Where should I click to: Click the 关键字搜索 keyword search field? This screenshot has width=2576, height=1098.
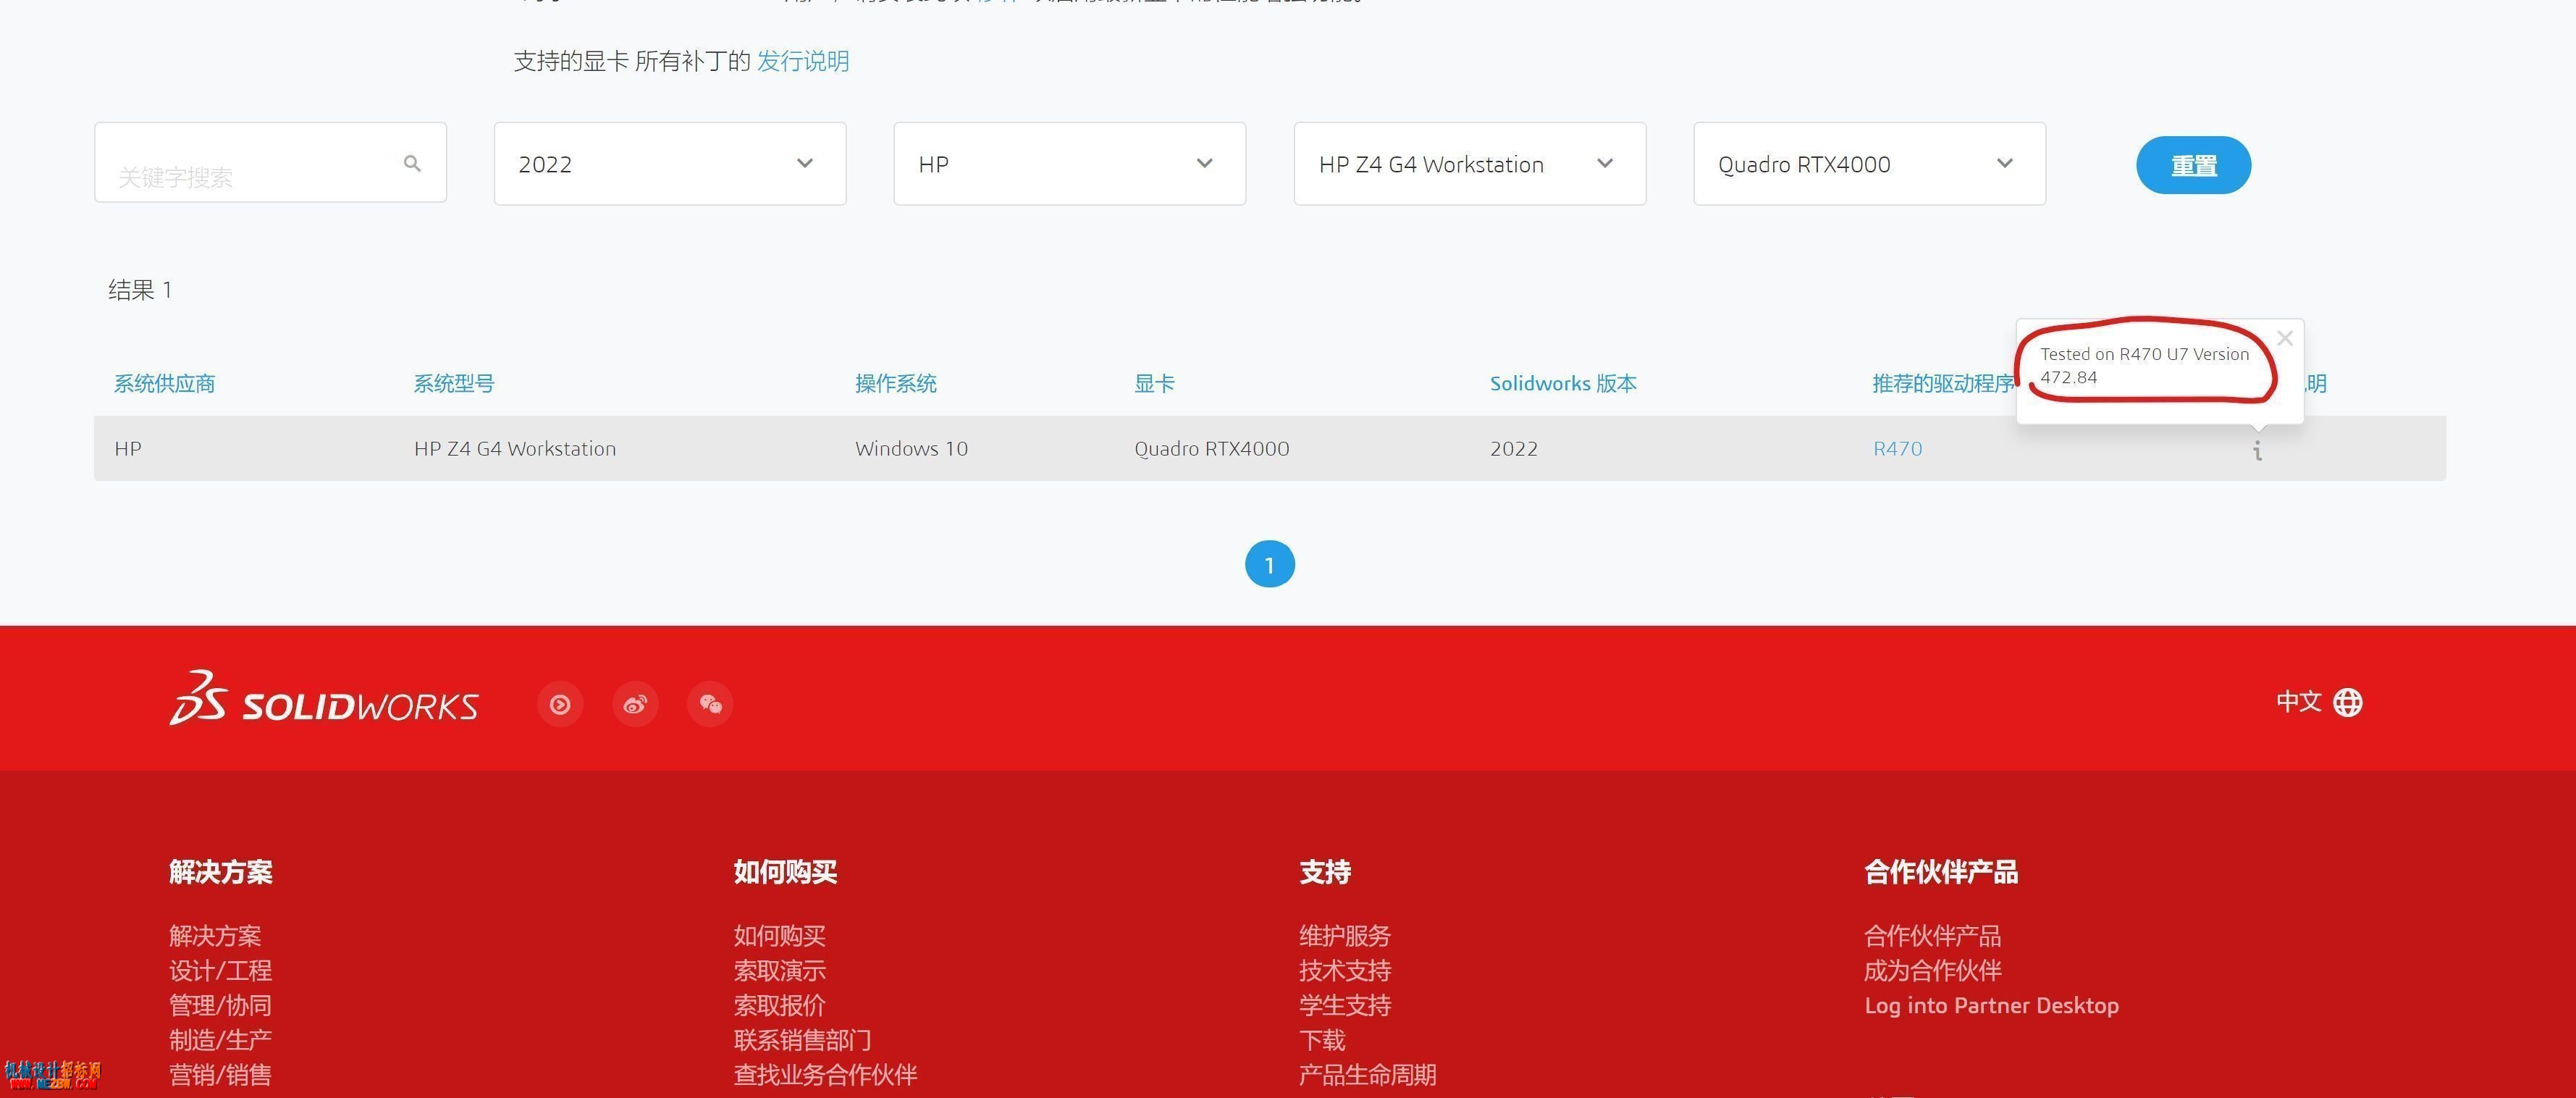270,163
